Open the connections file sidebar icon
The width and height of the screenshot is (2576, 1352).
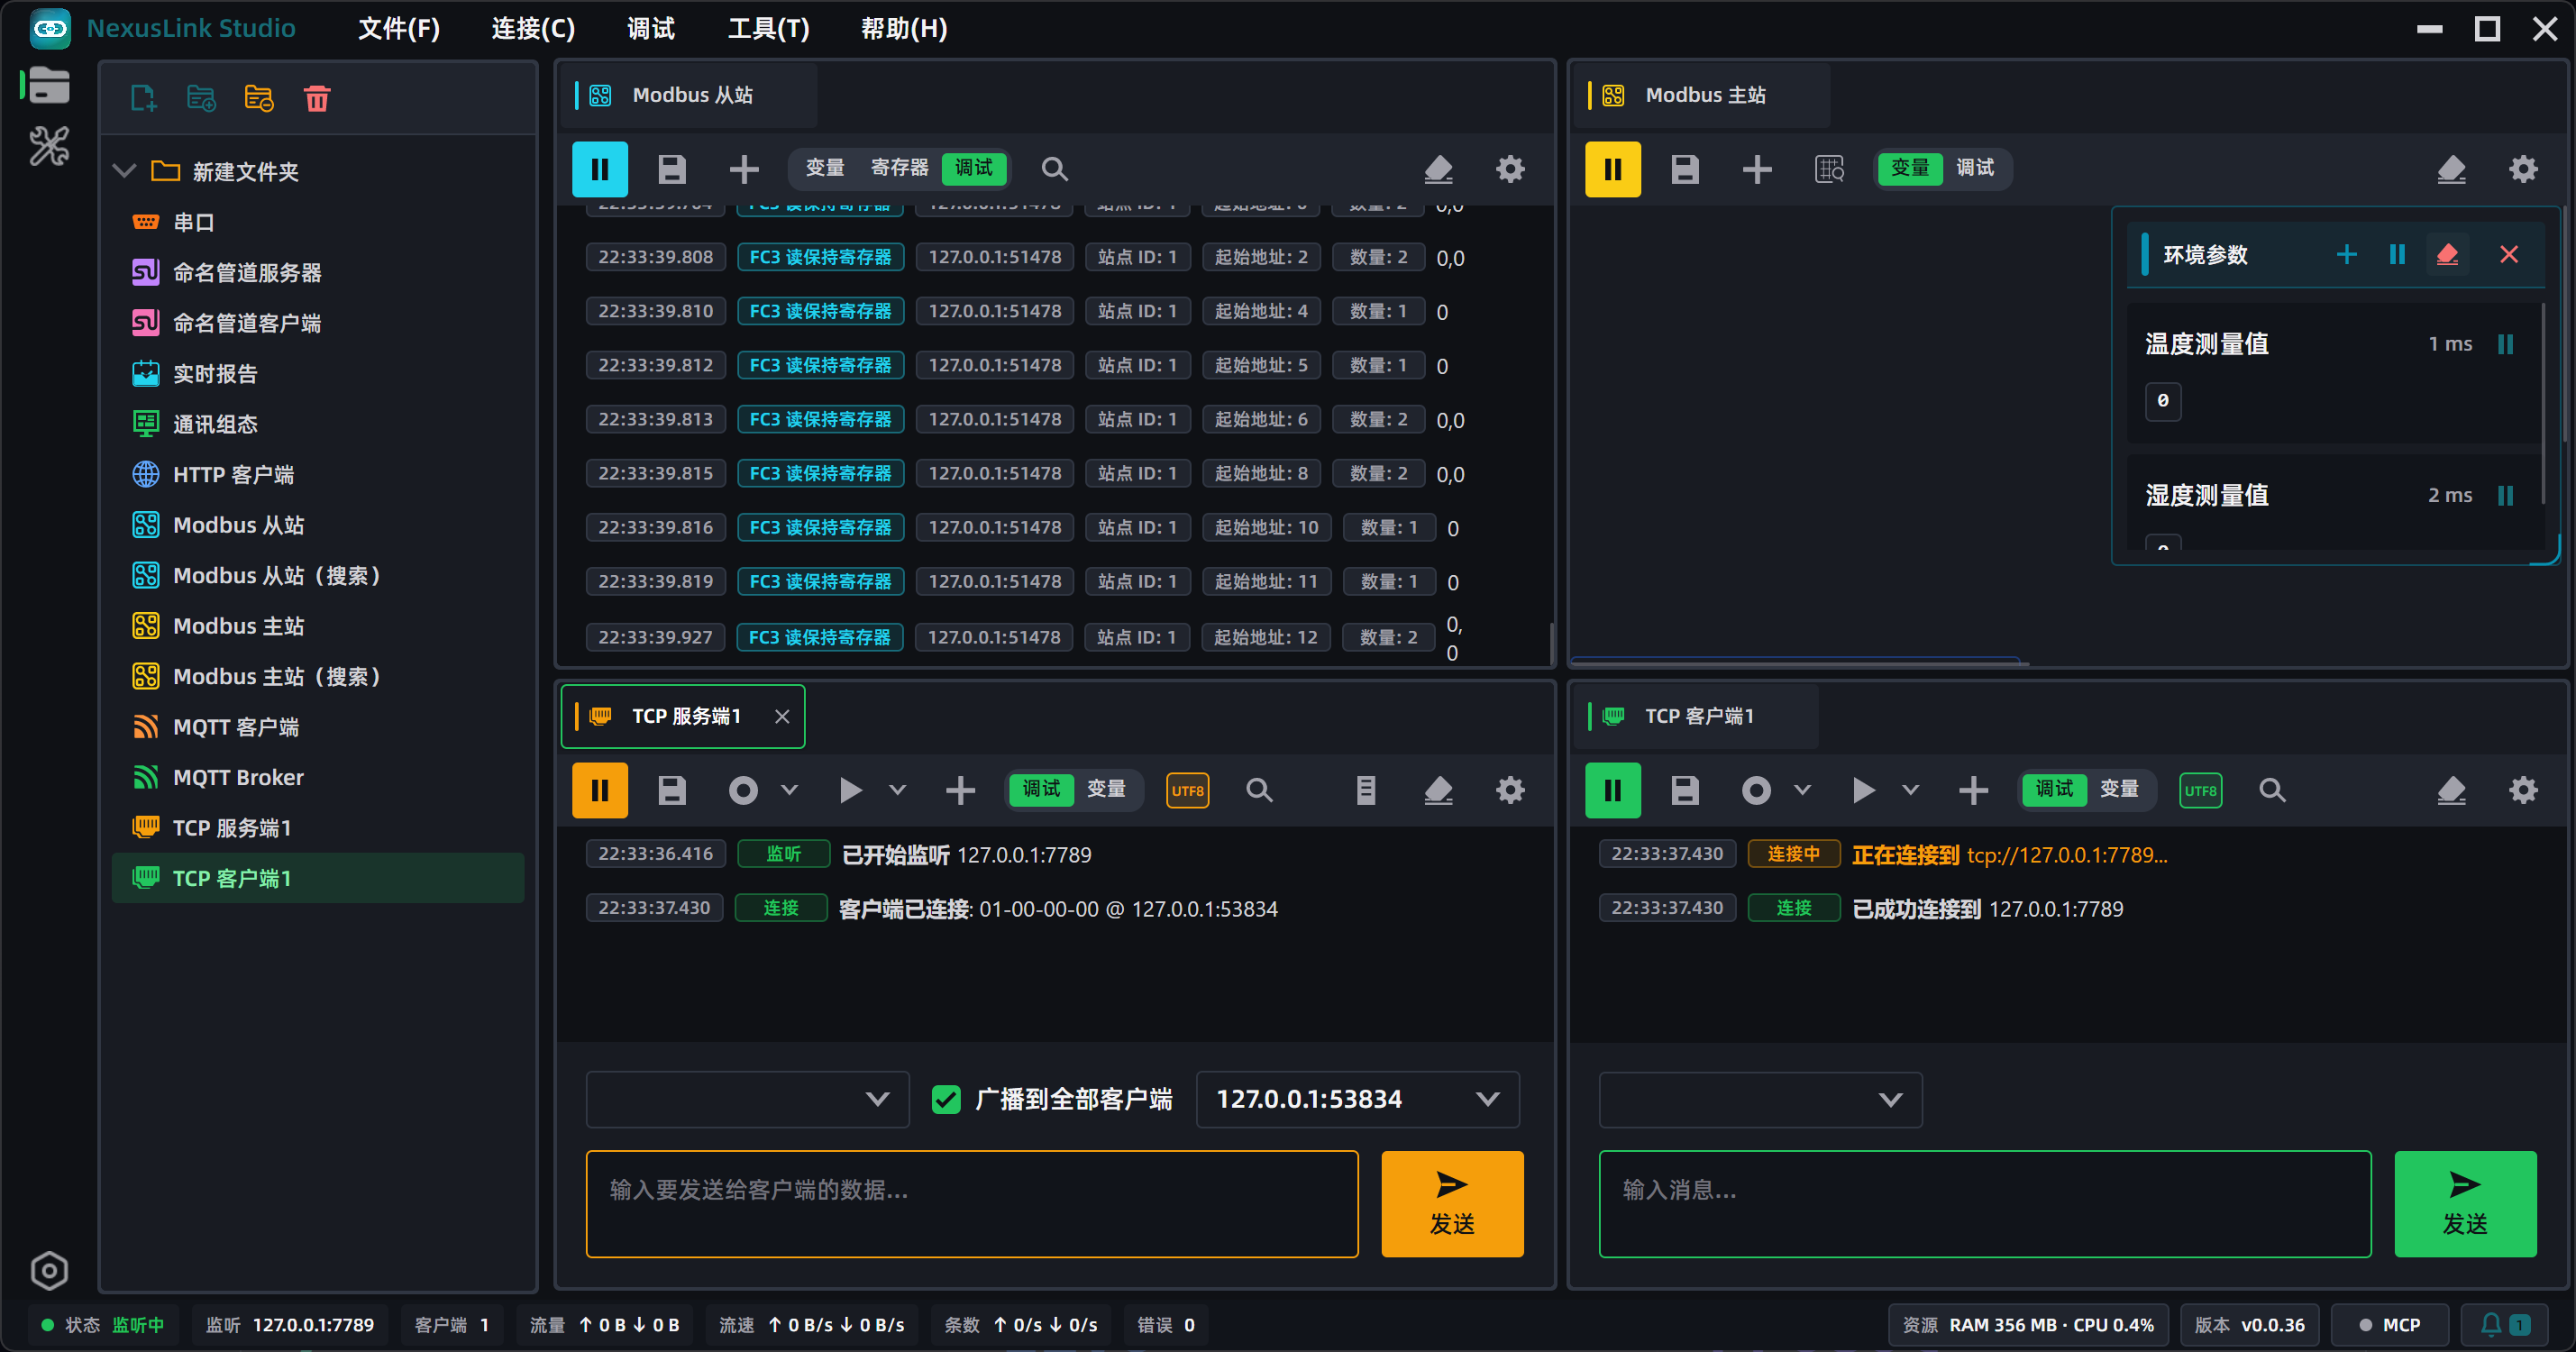tap(48, 86)
